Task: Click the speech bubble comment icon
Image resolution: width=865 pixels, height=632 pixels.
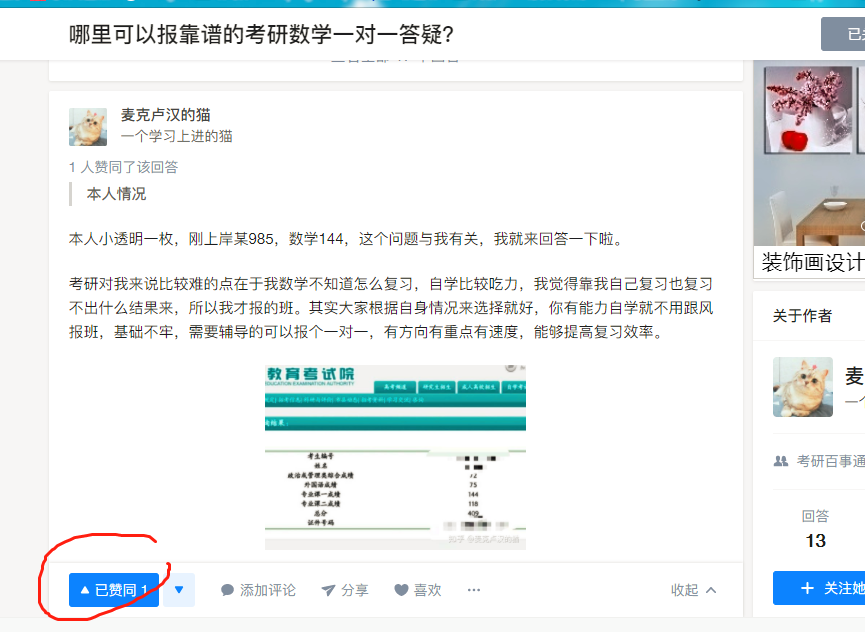Action: click(x=227, y=590)
